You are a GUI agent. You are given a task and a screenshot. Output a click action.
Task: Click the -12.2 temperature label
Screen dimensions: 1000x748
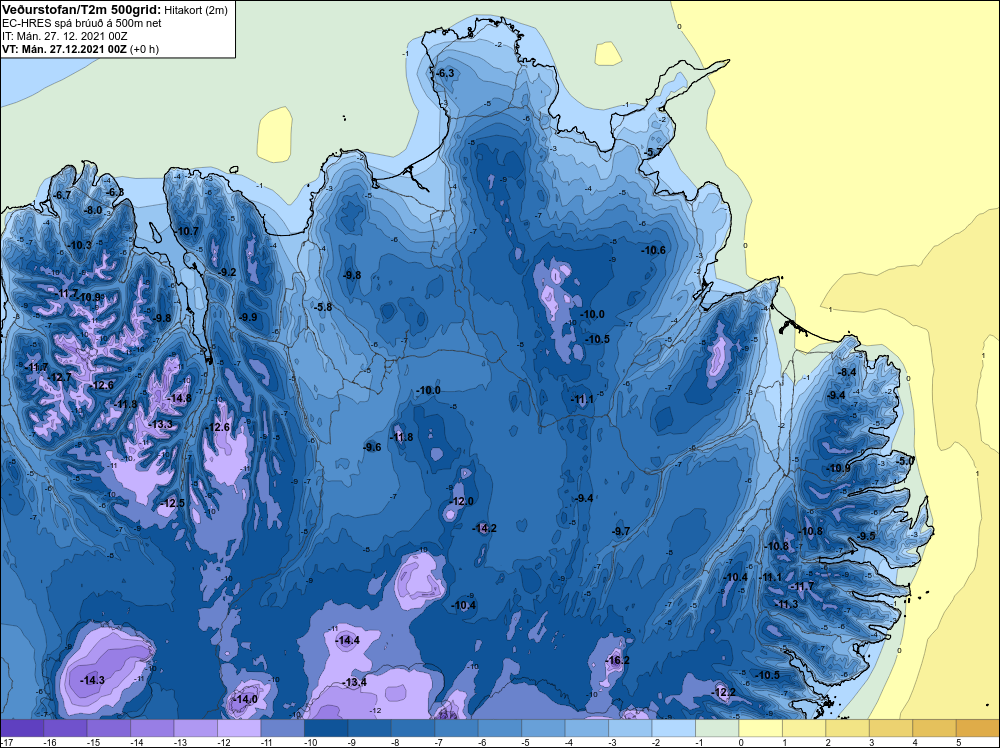point(723,693)
